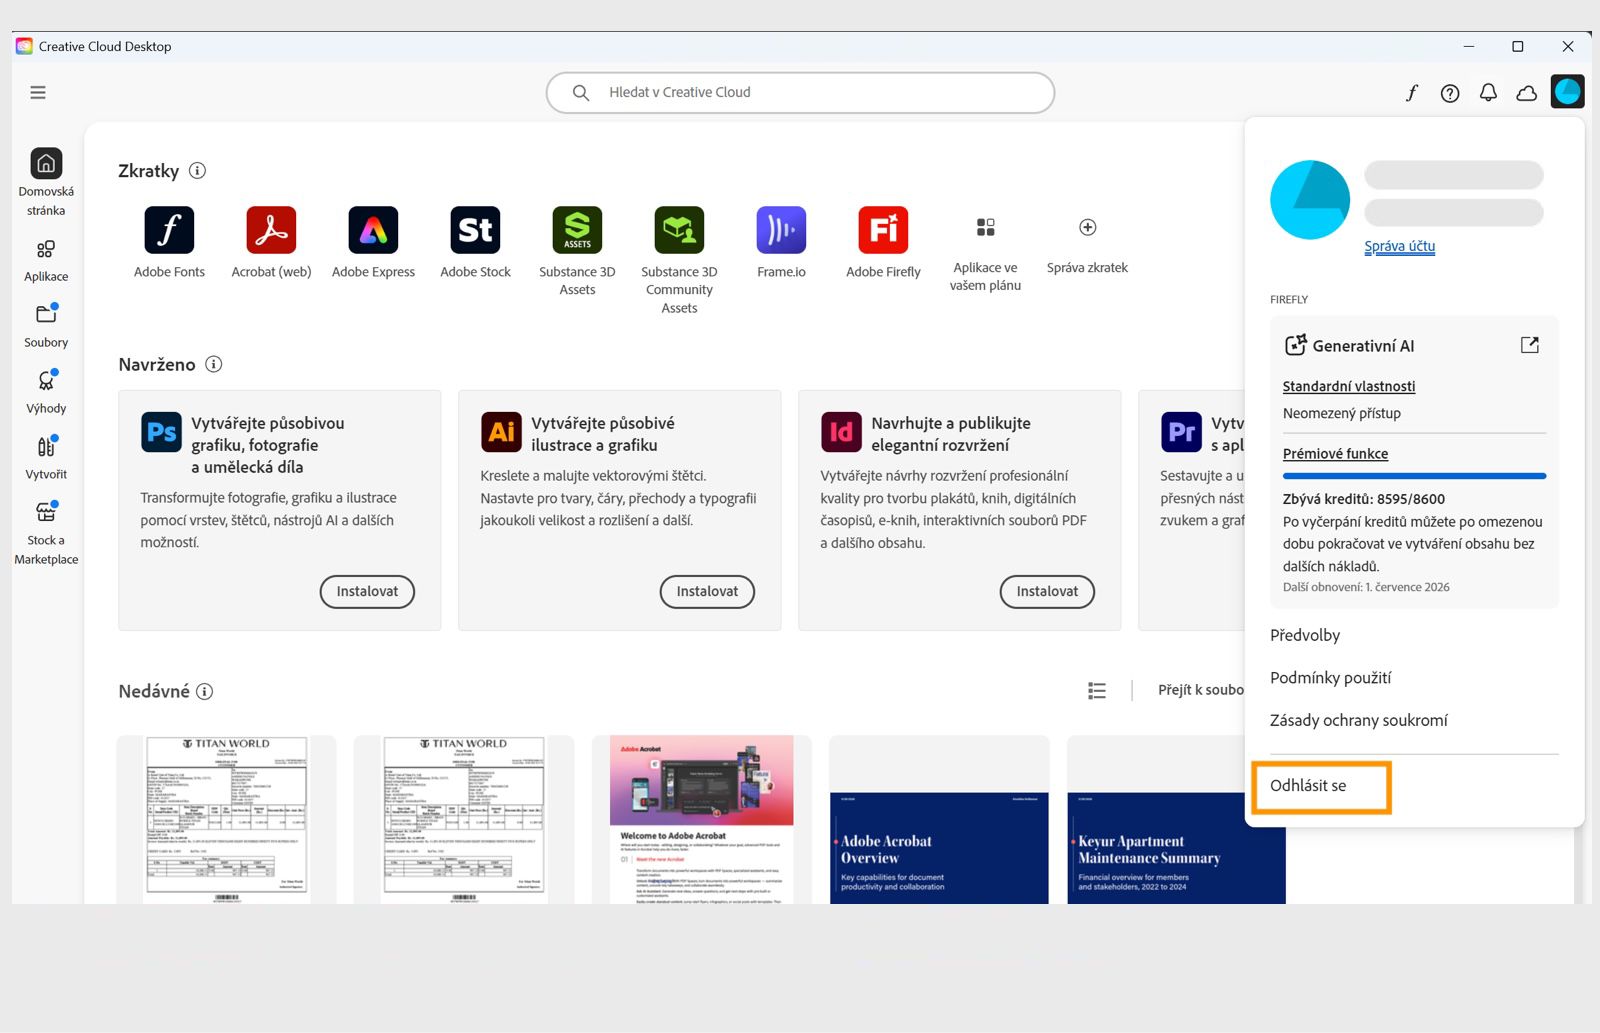Open first TITAN WORLD document thumbnail
Screen dimensions: 1600x1033
tap(226, 820)
